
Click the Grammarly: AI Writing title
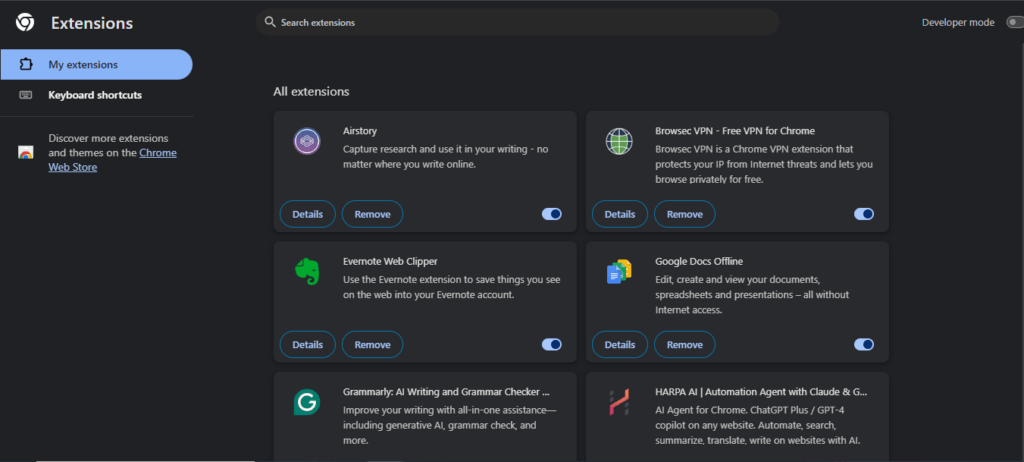[446, 392]
